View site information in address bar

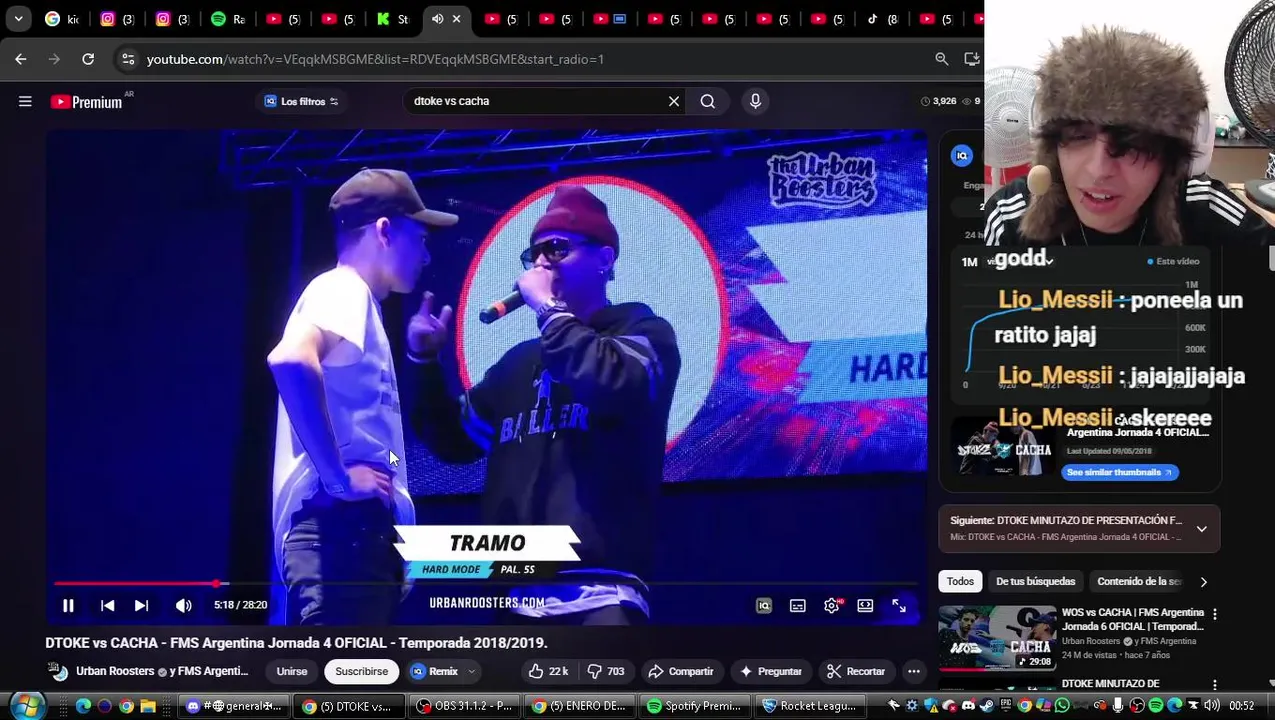pos(128,59)
